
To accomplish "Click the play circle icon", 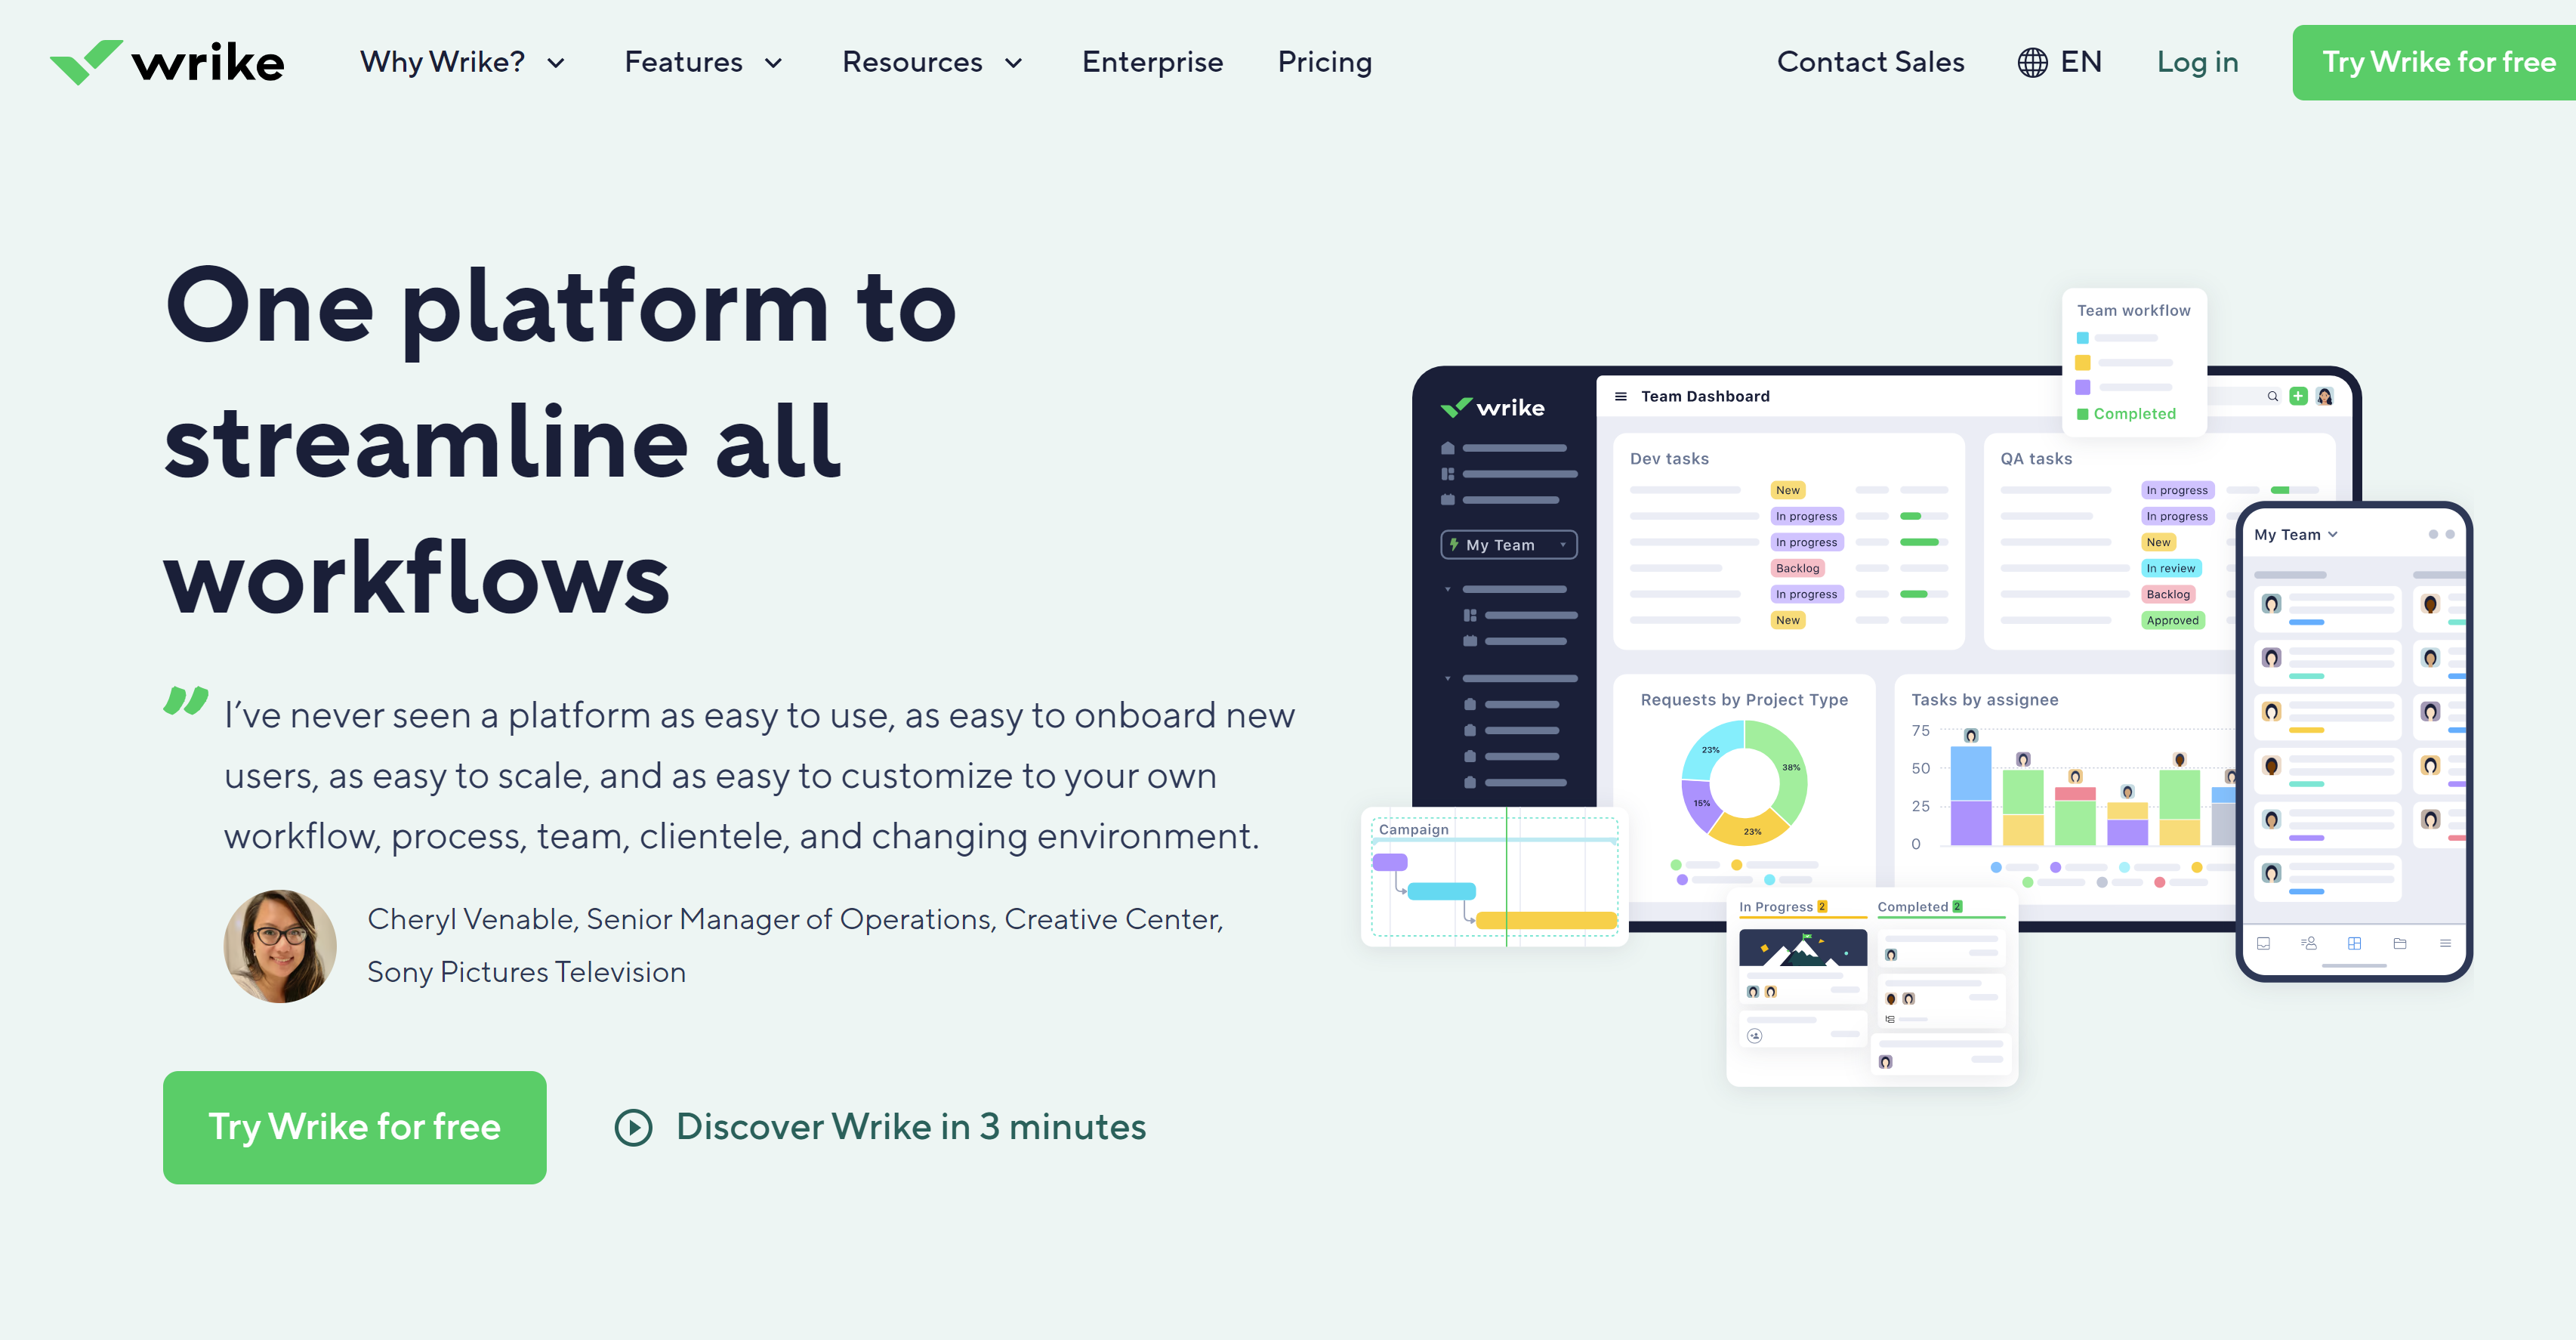I will point(633,1127).
